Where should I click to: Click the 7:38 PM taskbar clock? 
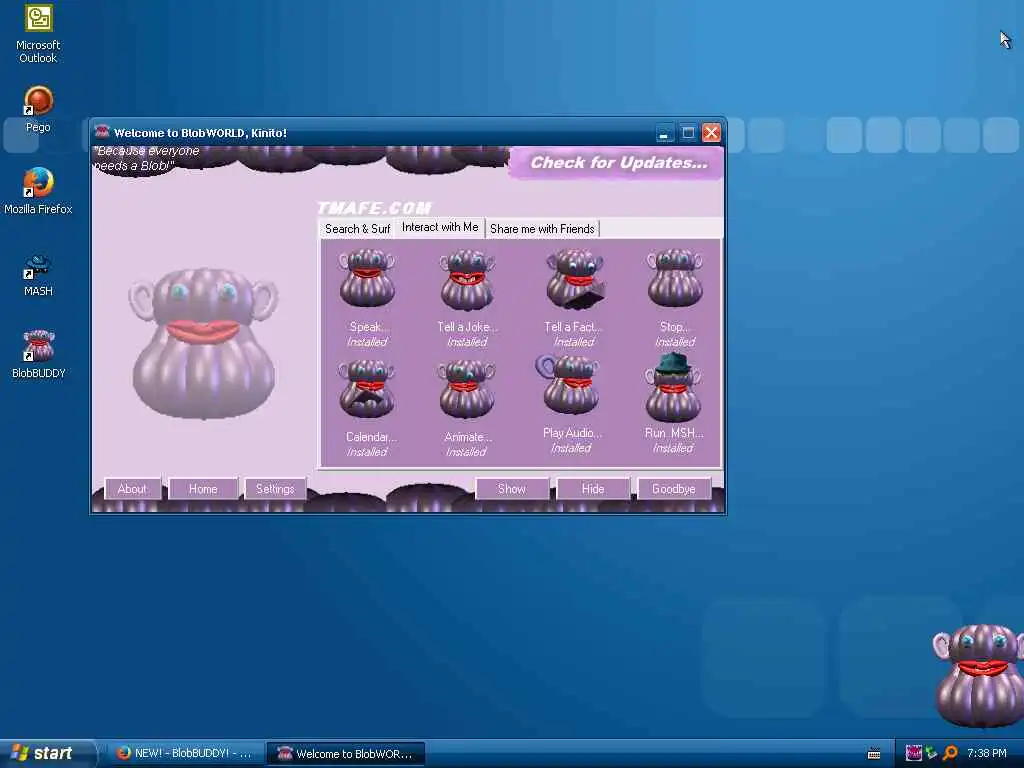point(986,753)
